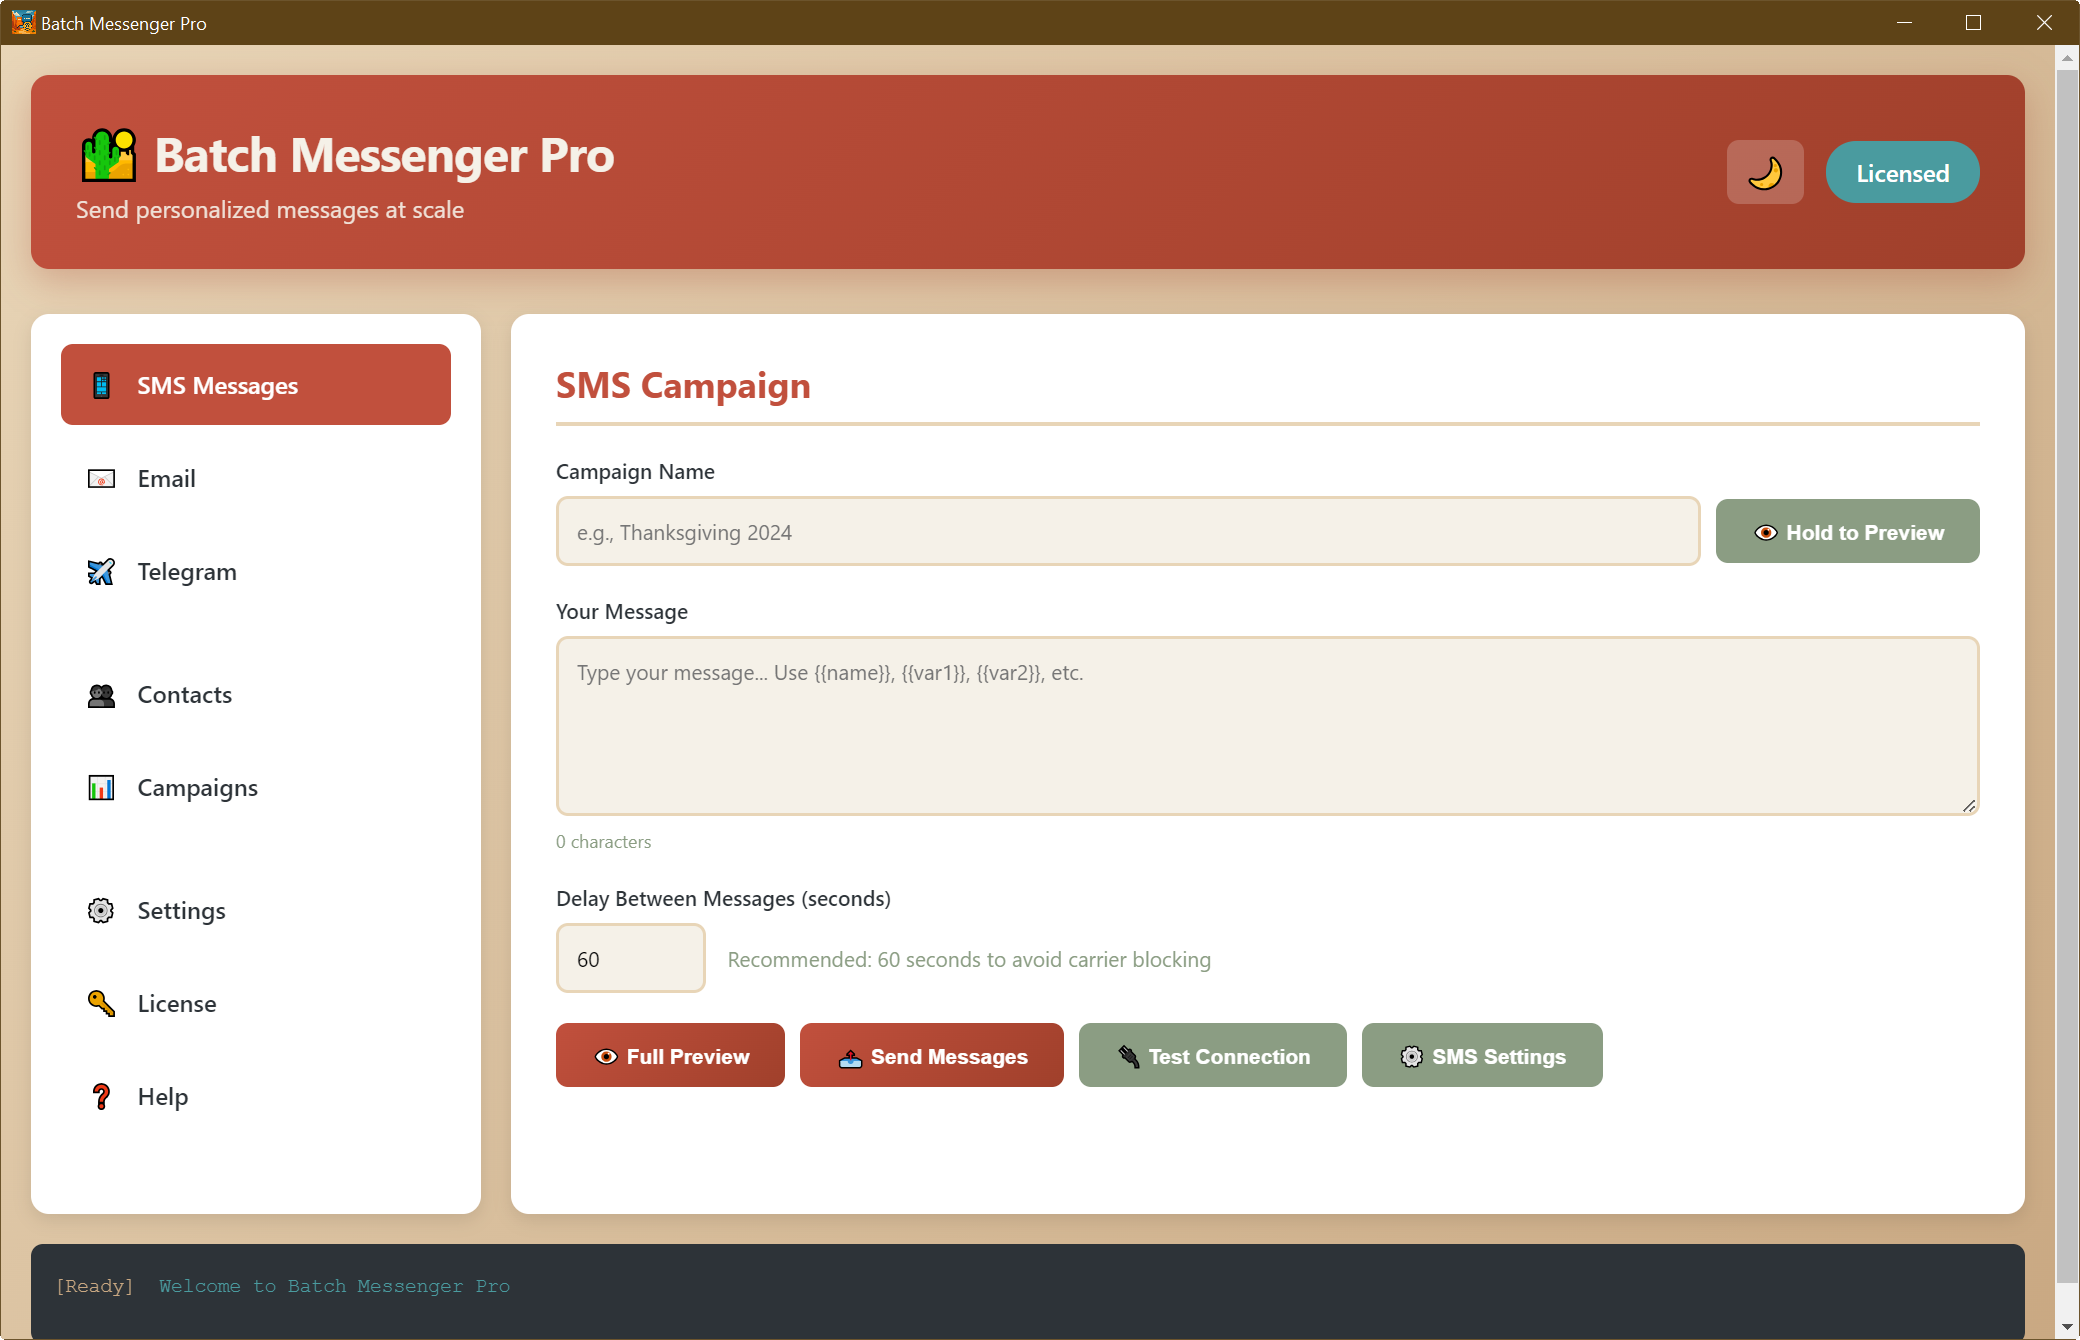The height and width of the screenshot is (1340, 2080).
Task: Get Help via the question mark icon
Action: click(100, 1096)
